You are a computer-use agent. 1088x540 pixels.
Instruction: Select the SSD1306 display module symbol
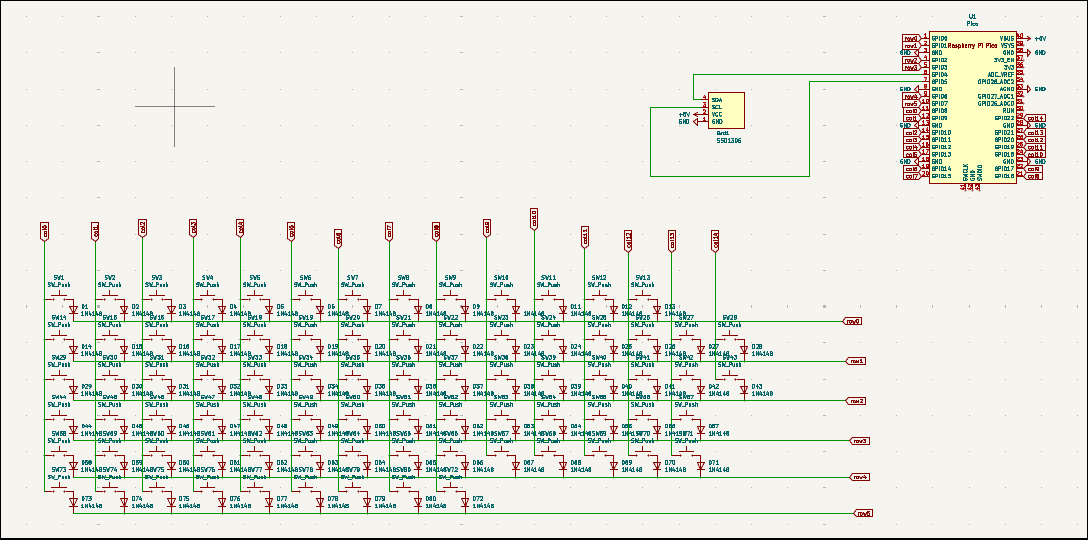pos(726,109)
